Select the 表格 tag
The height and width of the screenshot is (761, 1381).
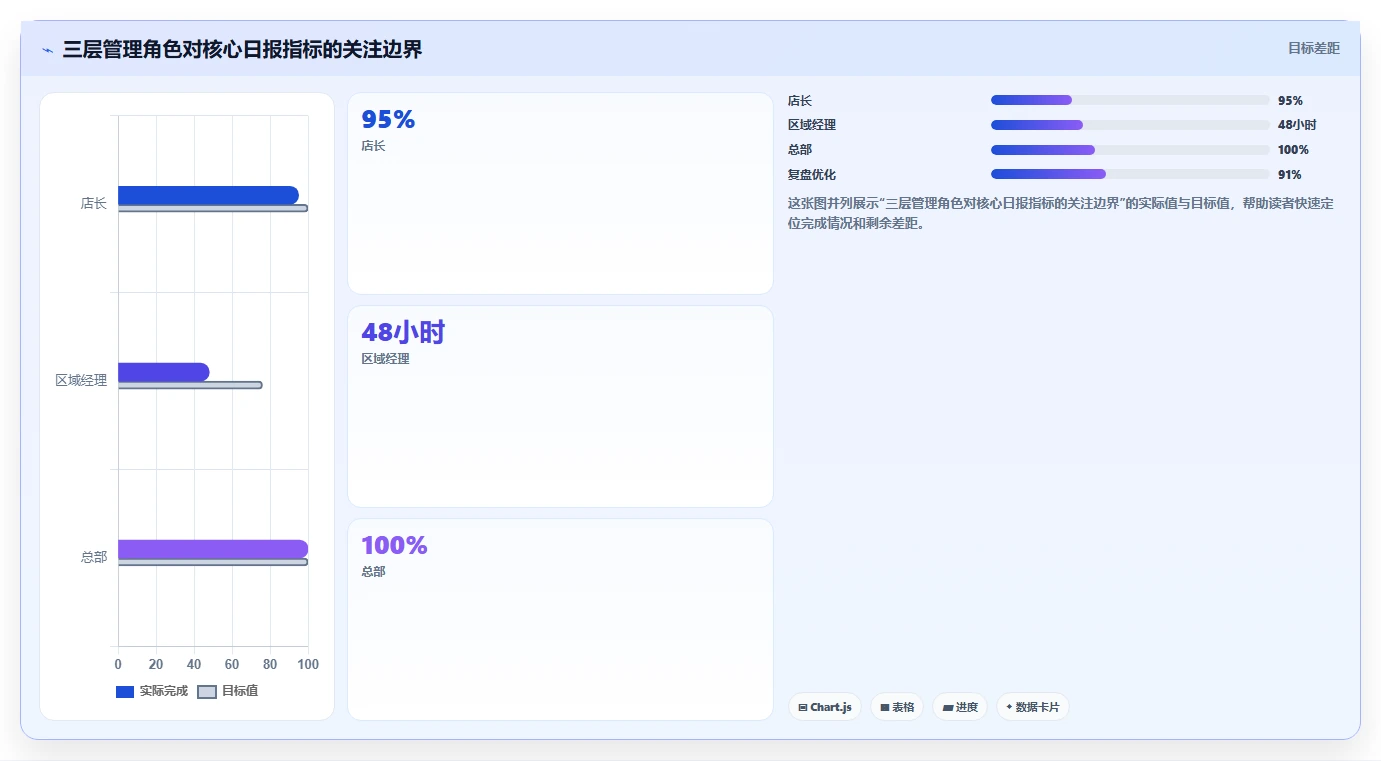point(897,707)
